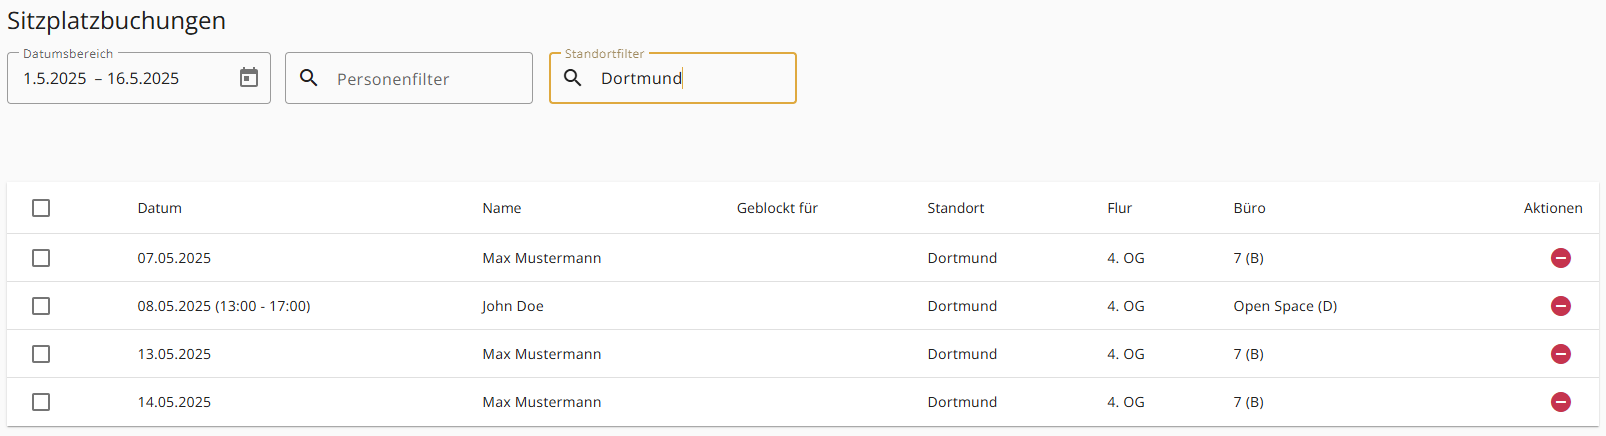Remove John Doe's Open Space booking
Image resolution: width=1606 pixels, height=436 pixels.
pyautogui.click(x=1560, y=306)
